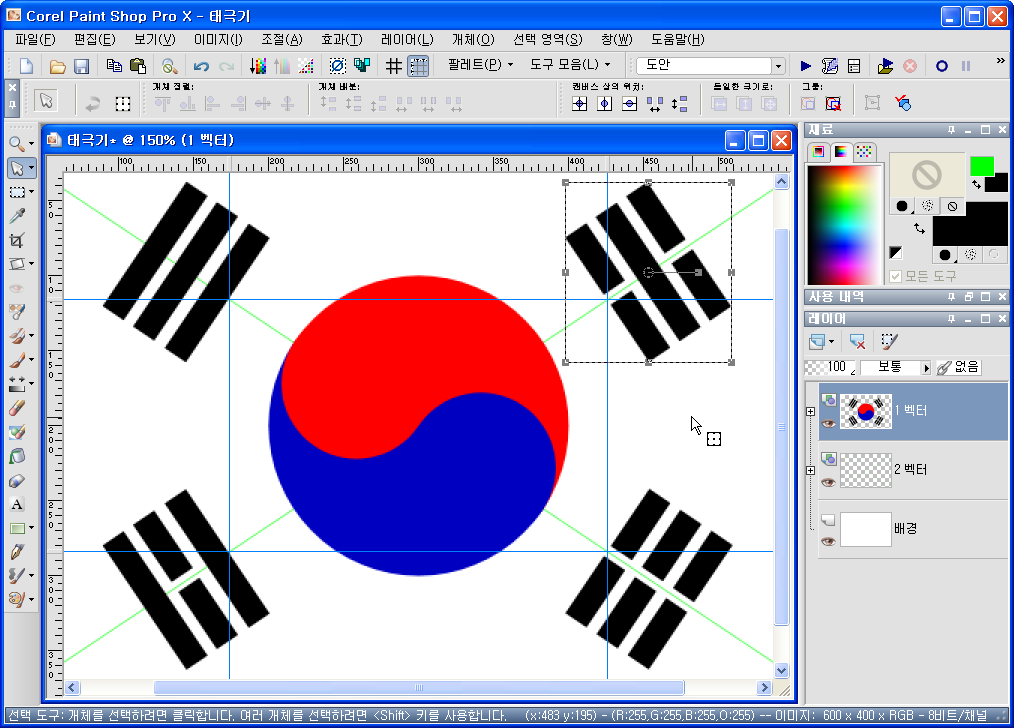Activate the Crop tool
Viewport: 1014px width, 728px height.
(18, 240)
